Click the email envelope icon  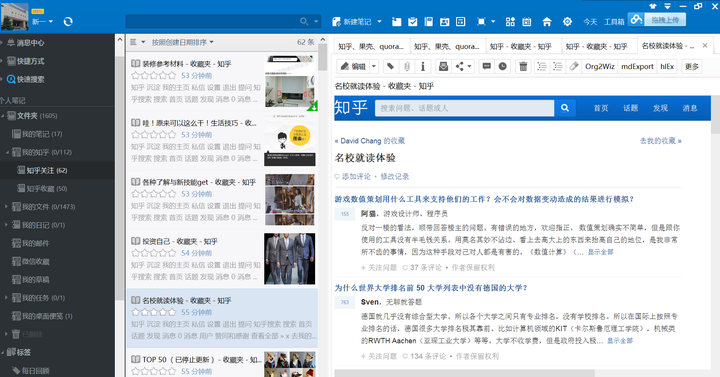[x=443, y=67]
